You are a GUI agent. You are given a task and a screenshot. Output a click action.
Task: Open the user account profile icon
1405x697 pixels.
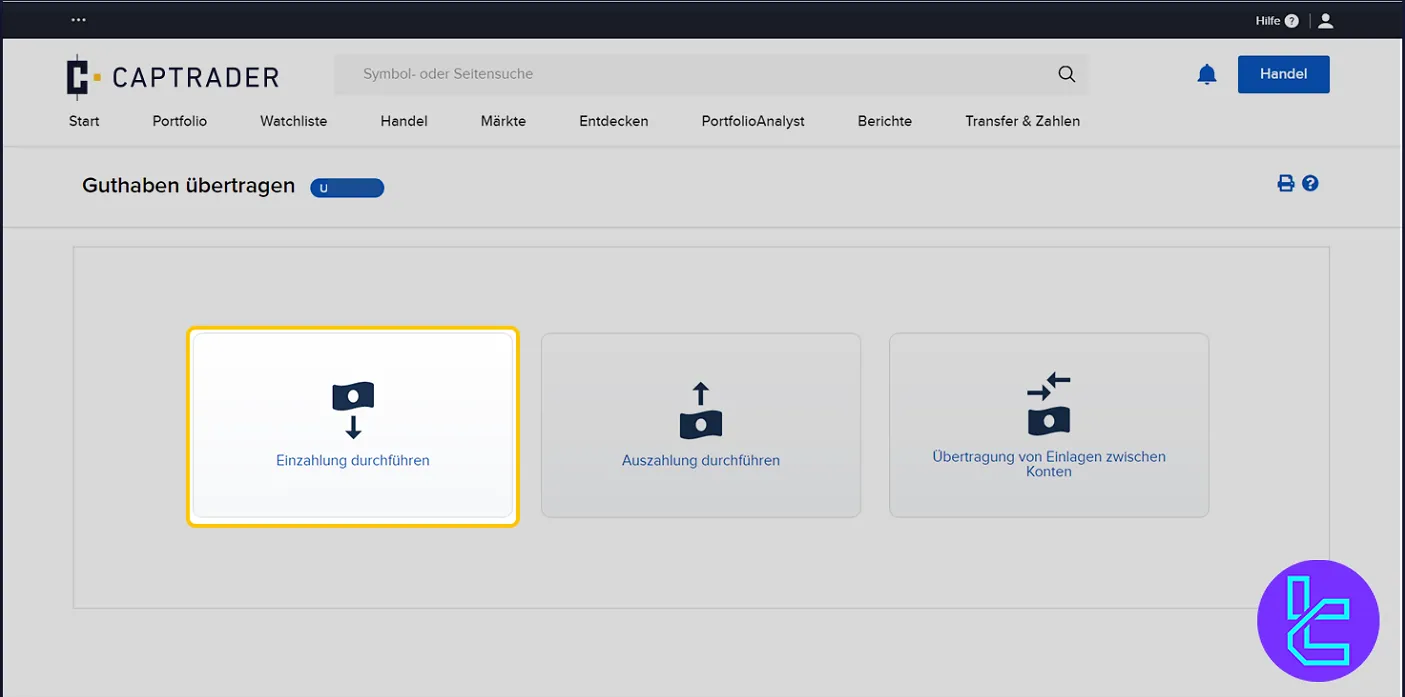coord(1325,21)
